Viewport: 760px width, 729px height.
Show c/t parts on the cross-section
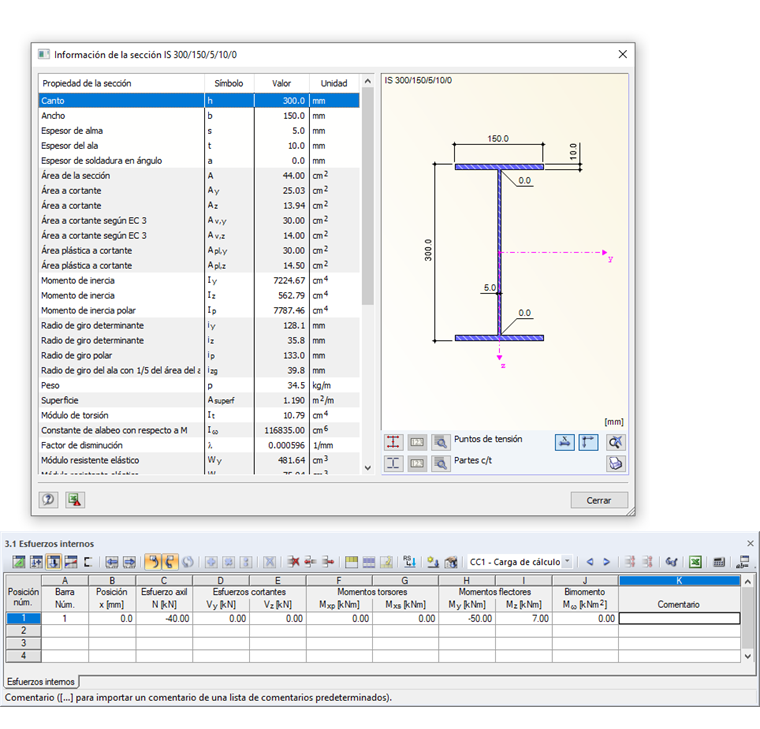[393, 463]
